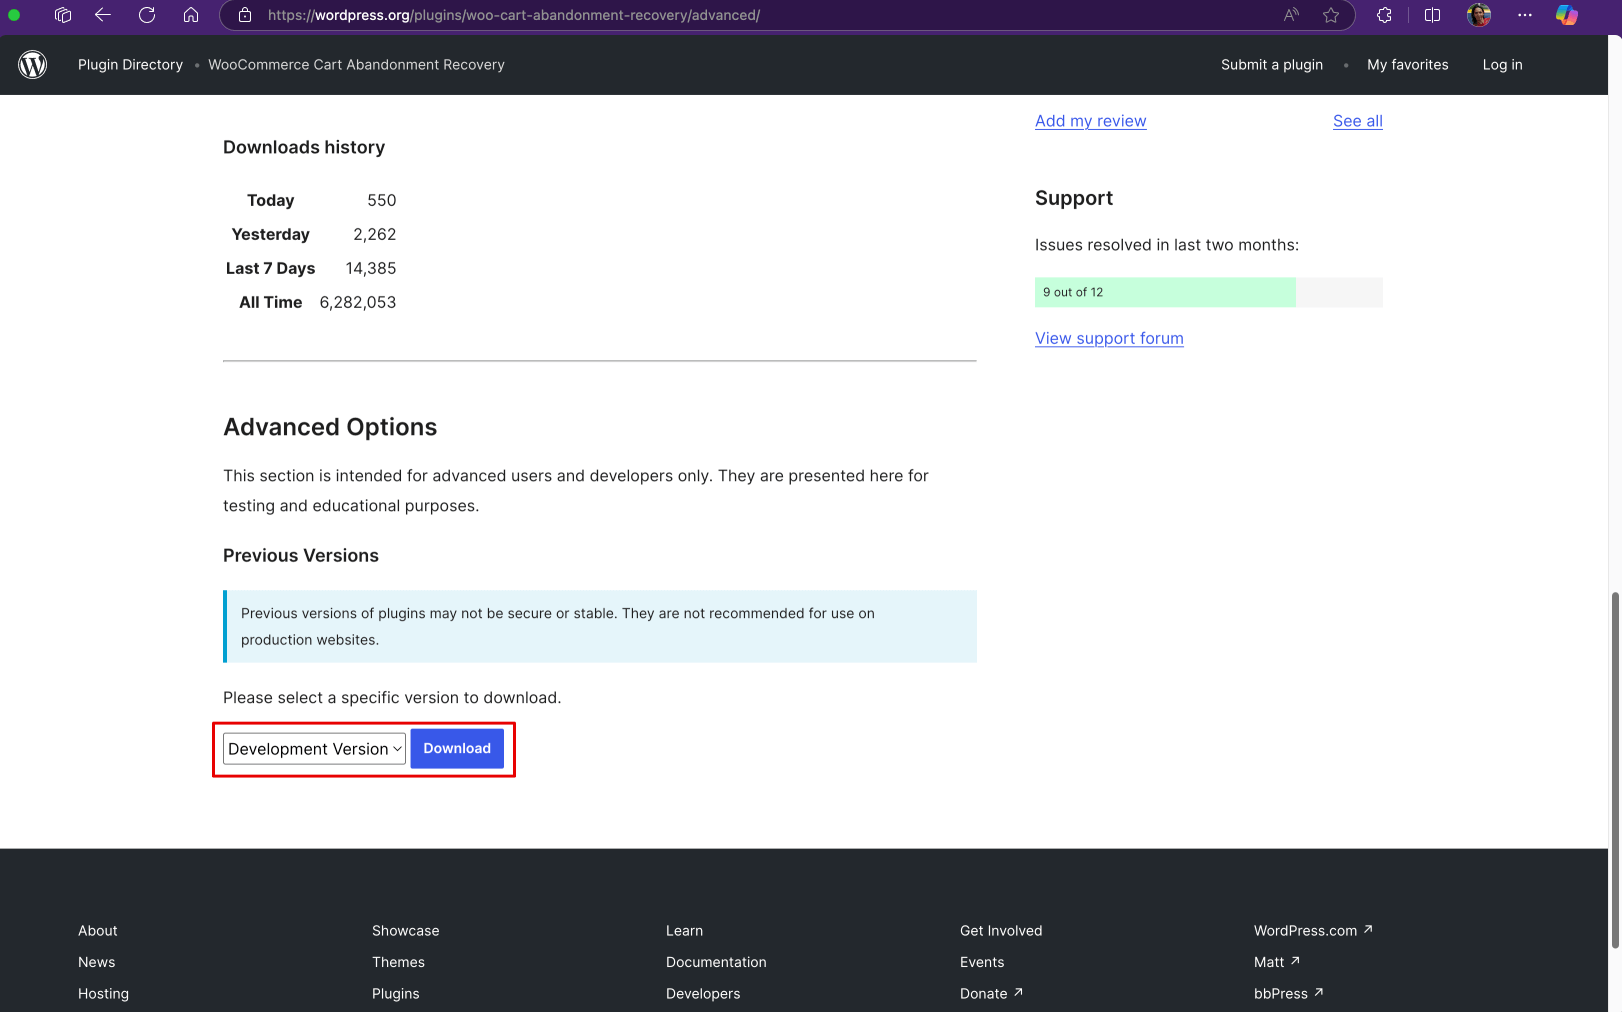1622x1012 pixels.
Task: Open the Developers footer link
Action: [704, 994]
